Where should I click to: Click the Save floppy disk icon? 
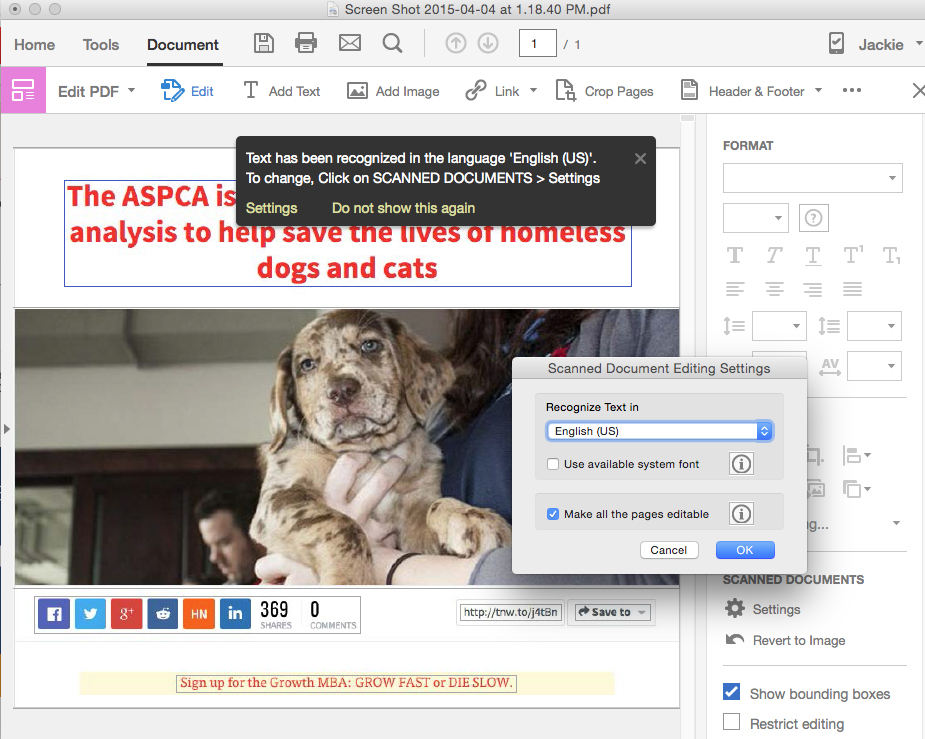pos(264,44)
